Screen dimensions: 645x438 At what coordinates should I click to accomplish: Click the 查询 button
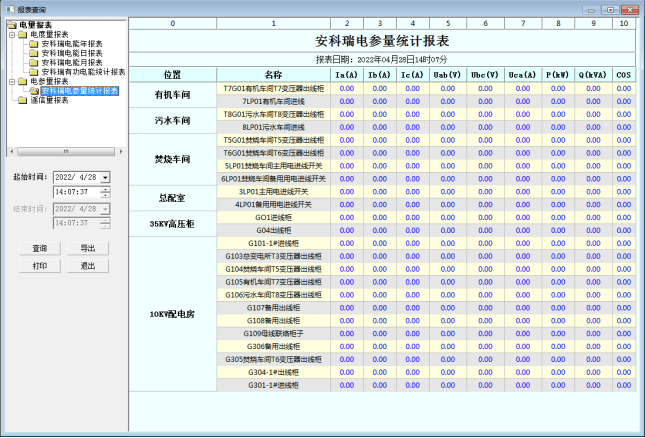tap(40, 248)
